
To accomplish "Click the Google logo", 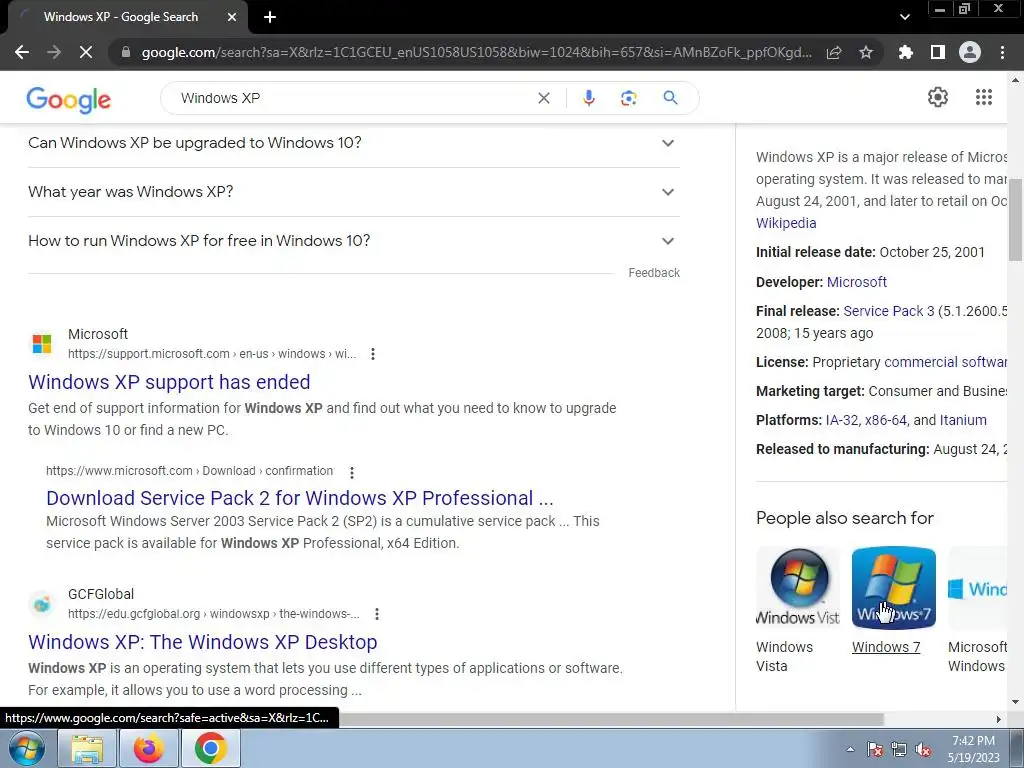I will (69, 99).
